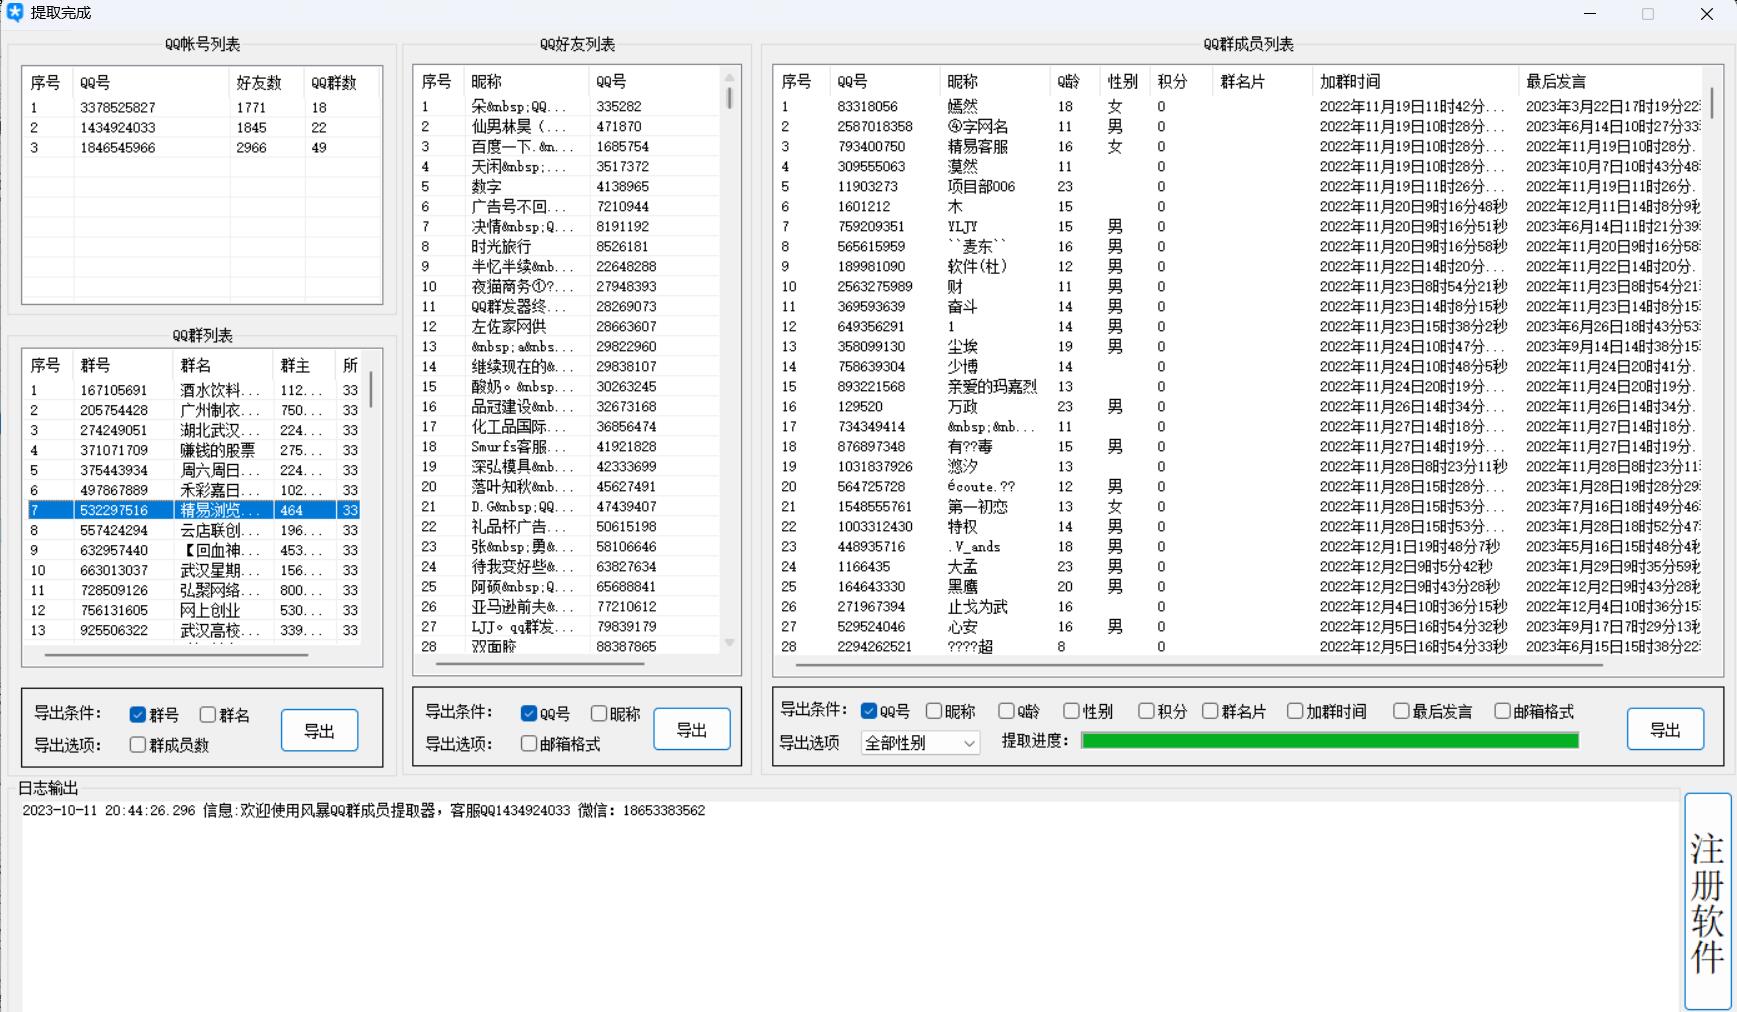Enable the 群成员数 export option
The image size is (1737, 1012).
click(138, 745)
